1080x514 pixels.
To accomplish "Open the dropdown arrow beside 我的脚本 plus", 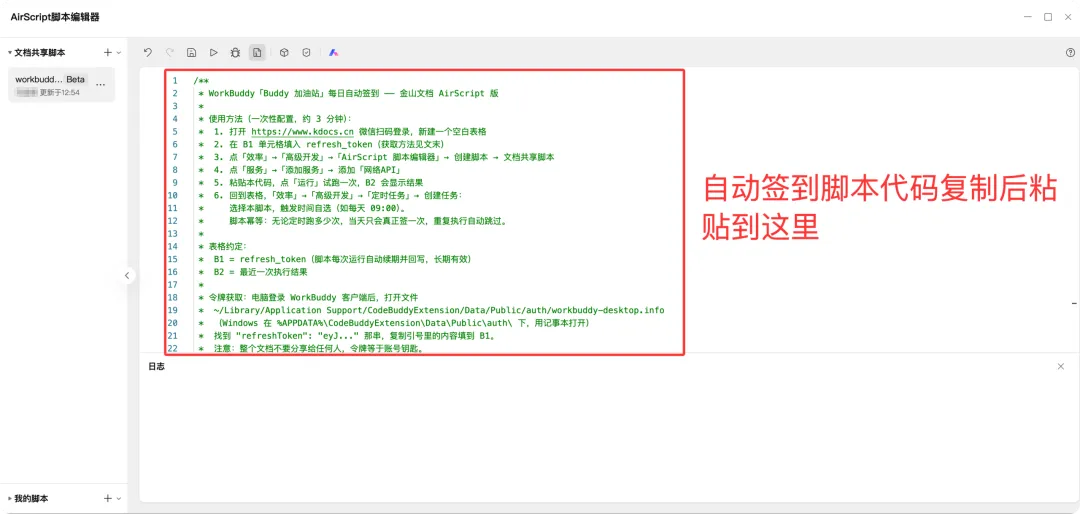I will (x=118, y=498).
